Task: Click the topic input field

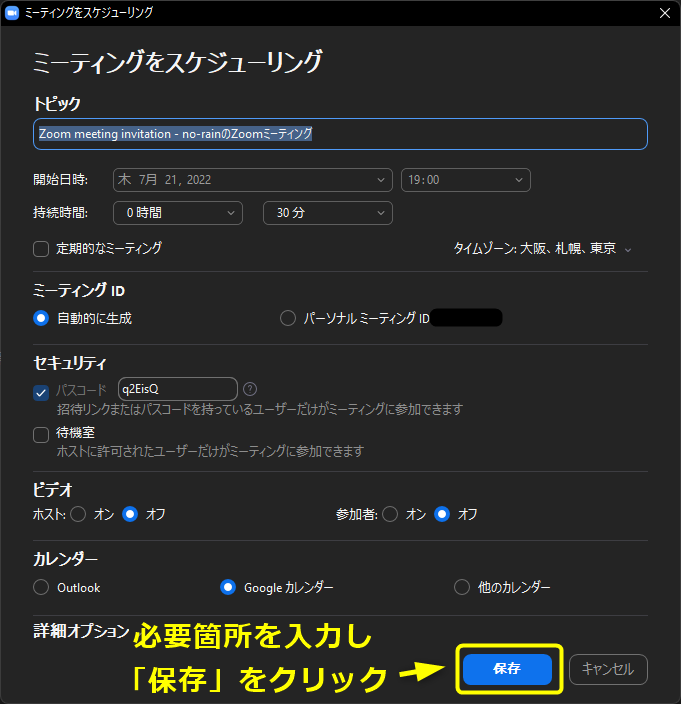Action: pyautogui.click(x=340, y=134)
